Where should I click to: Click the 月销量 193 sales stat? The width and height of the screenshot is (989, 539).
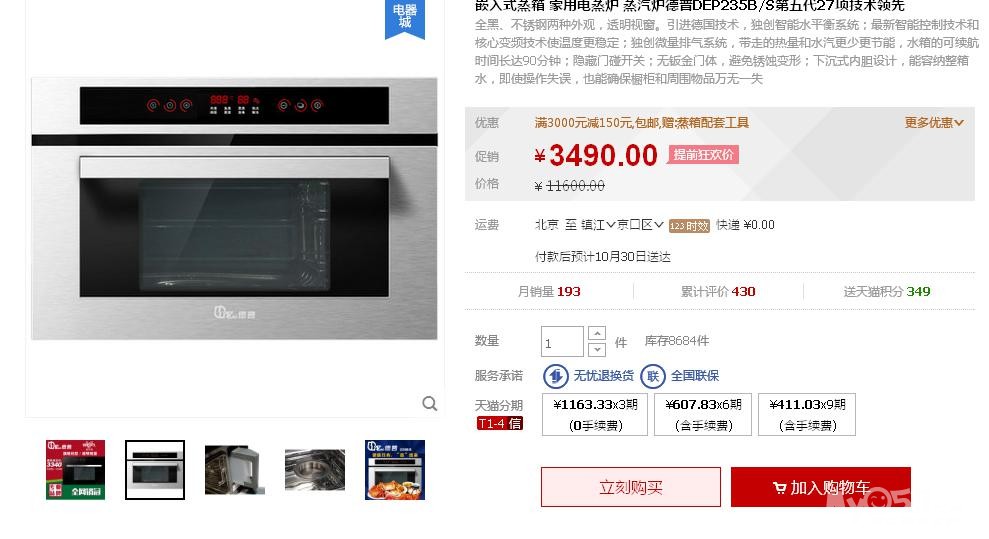pyautogui.click(x=549, y=292)
